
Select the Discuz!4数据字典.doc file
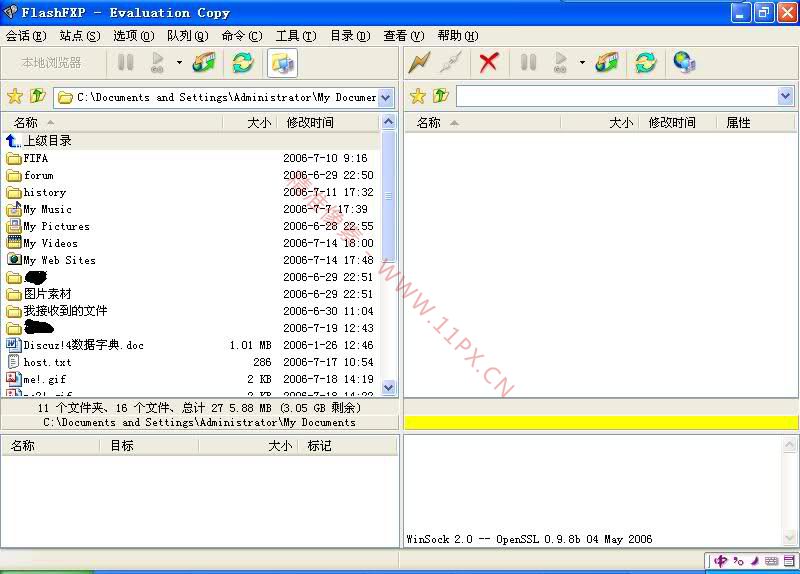tap(84, 345)
